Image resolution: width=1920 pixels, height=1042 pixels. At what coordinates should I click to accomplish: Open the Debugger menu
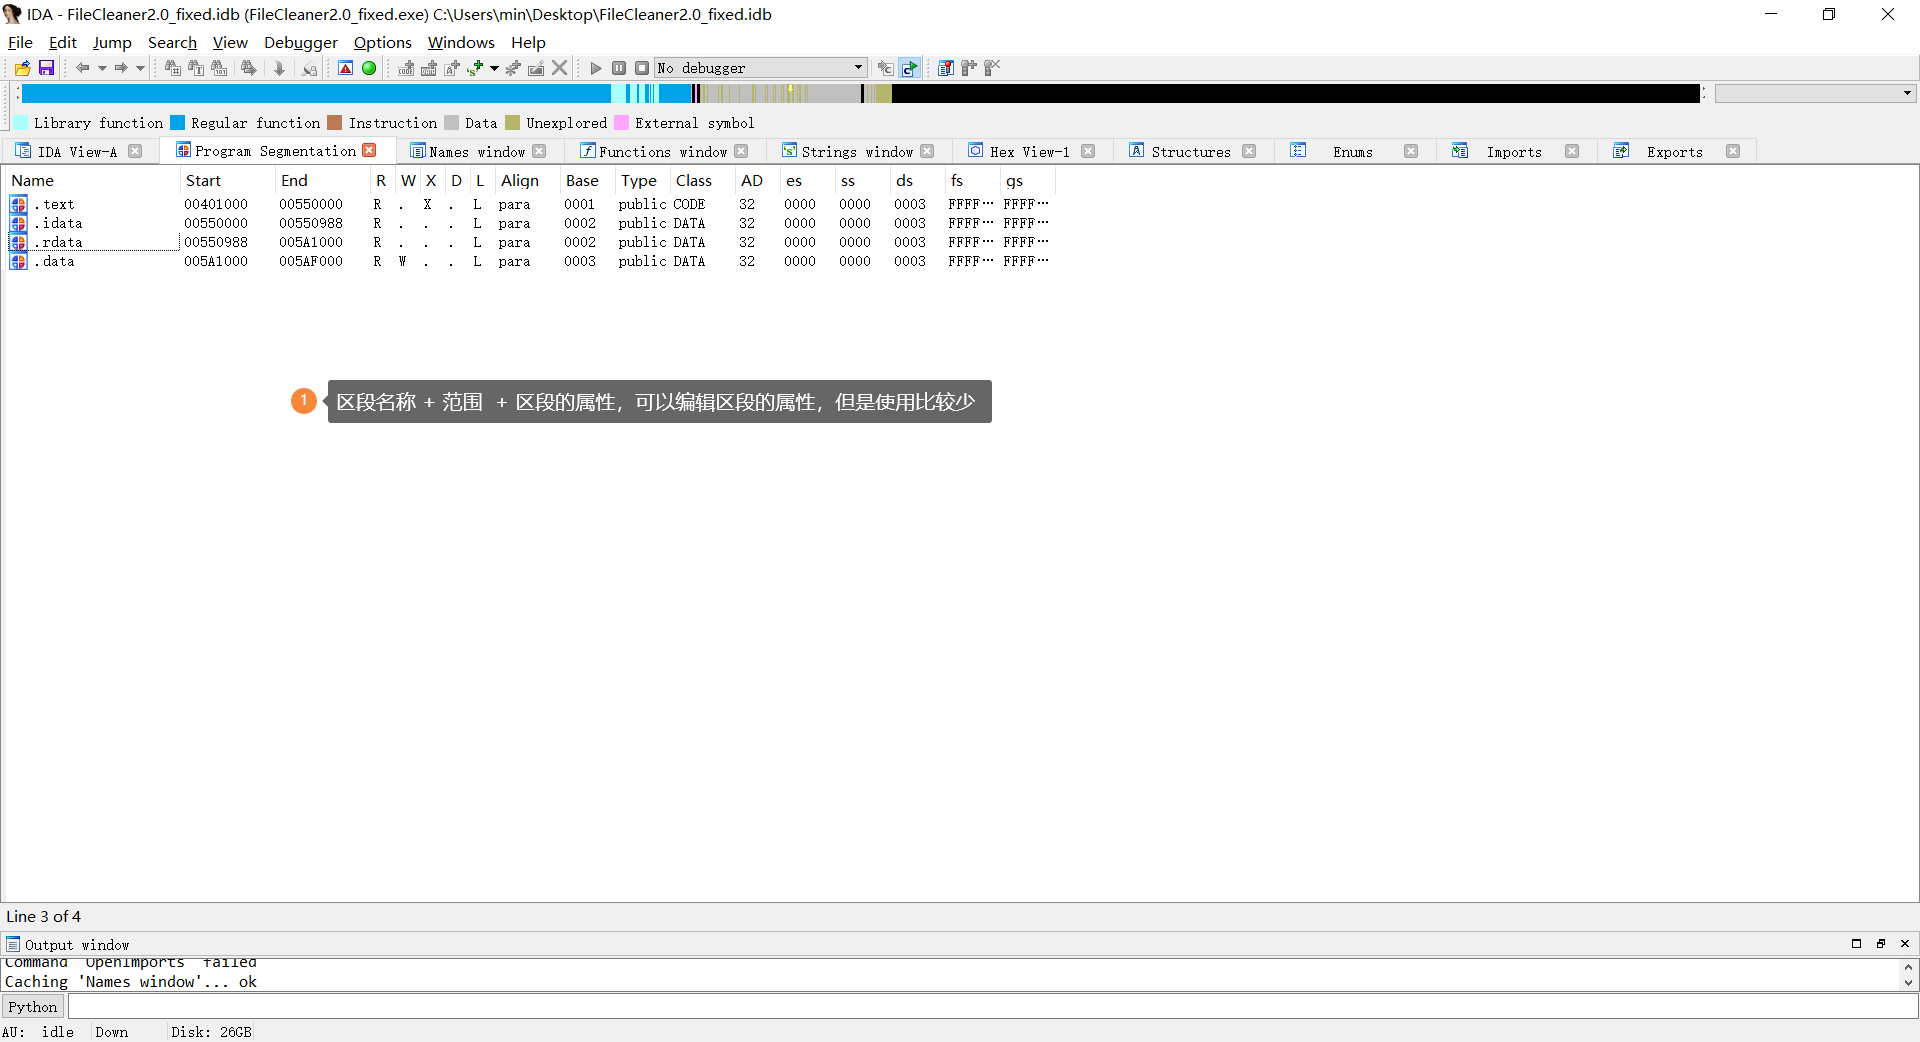tap(301, 42)
